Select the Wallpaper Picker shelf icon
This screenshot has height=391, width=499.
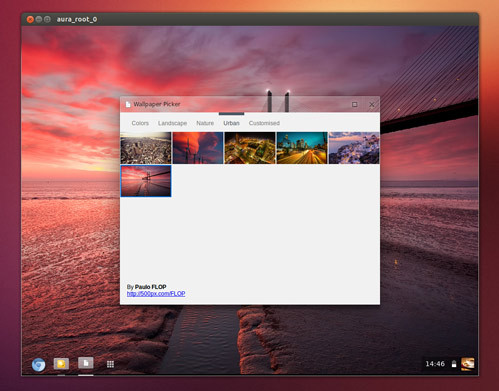tap(86, 363)
